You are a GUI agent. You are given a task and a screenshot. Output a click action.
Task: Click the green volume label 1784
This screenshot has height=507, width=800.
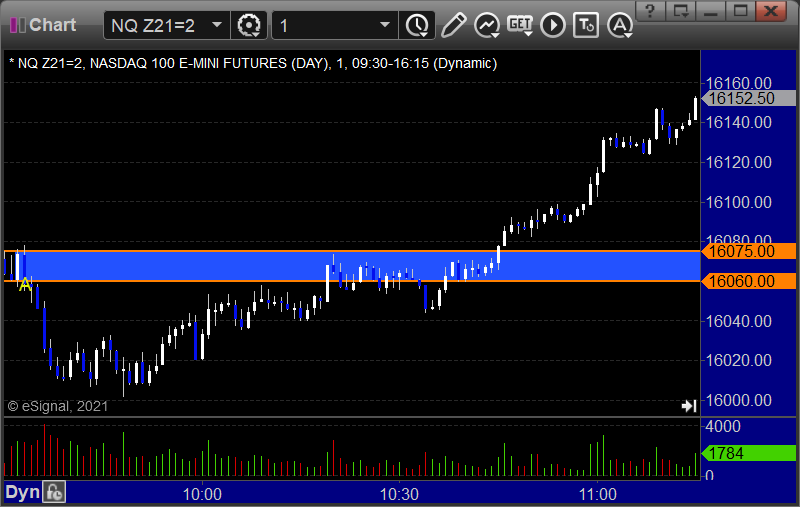pos(748,453)
